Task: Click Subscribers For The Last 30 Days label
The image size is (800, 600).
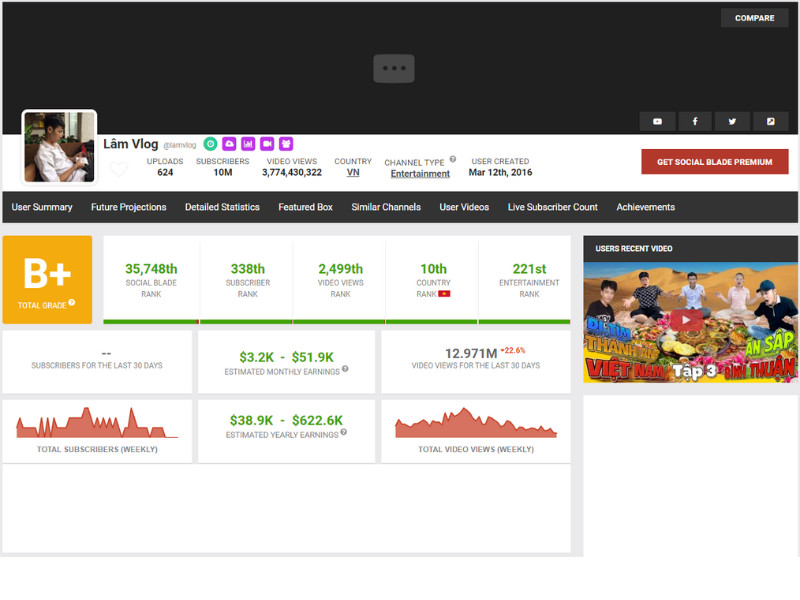Action: pyautogui.click(x=97, y=365)
